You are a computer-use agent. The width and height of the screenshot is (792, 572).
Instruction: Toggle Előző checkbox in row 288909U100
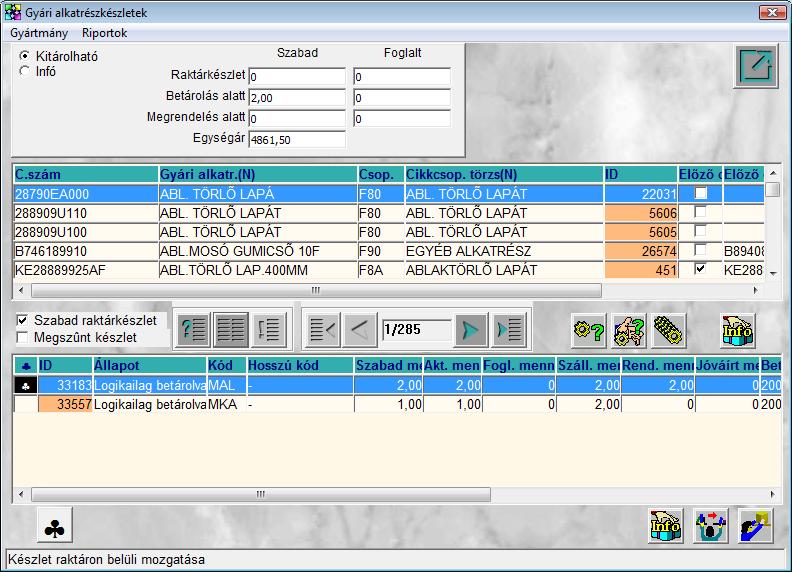pyautogui.click(x=701, y=231)
